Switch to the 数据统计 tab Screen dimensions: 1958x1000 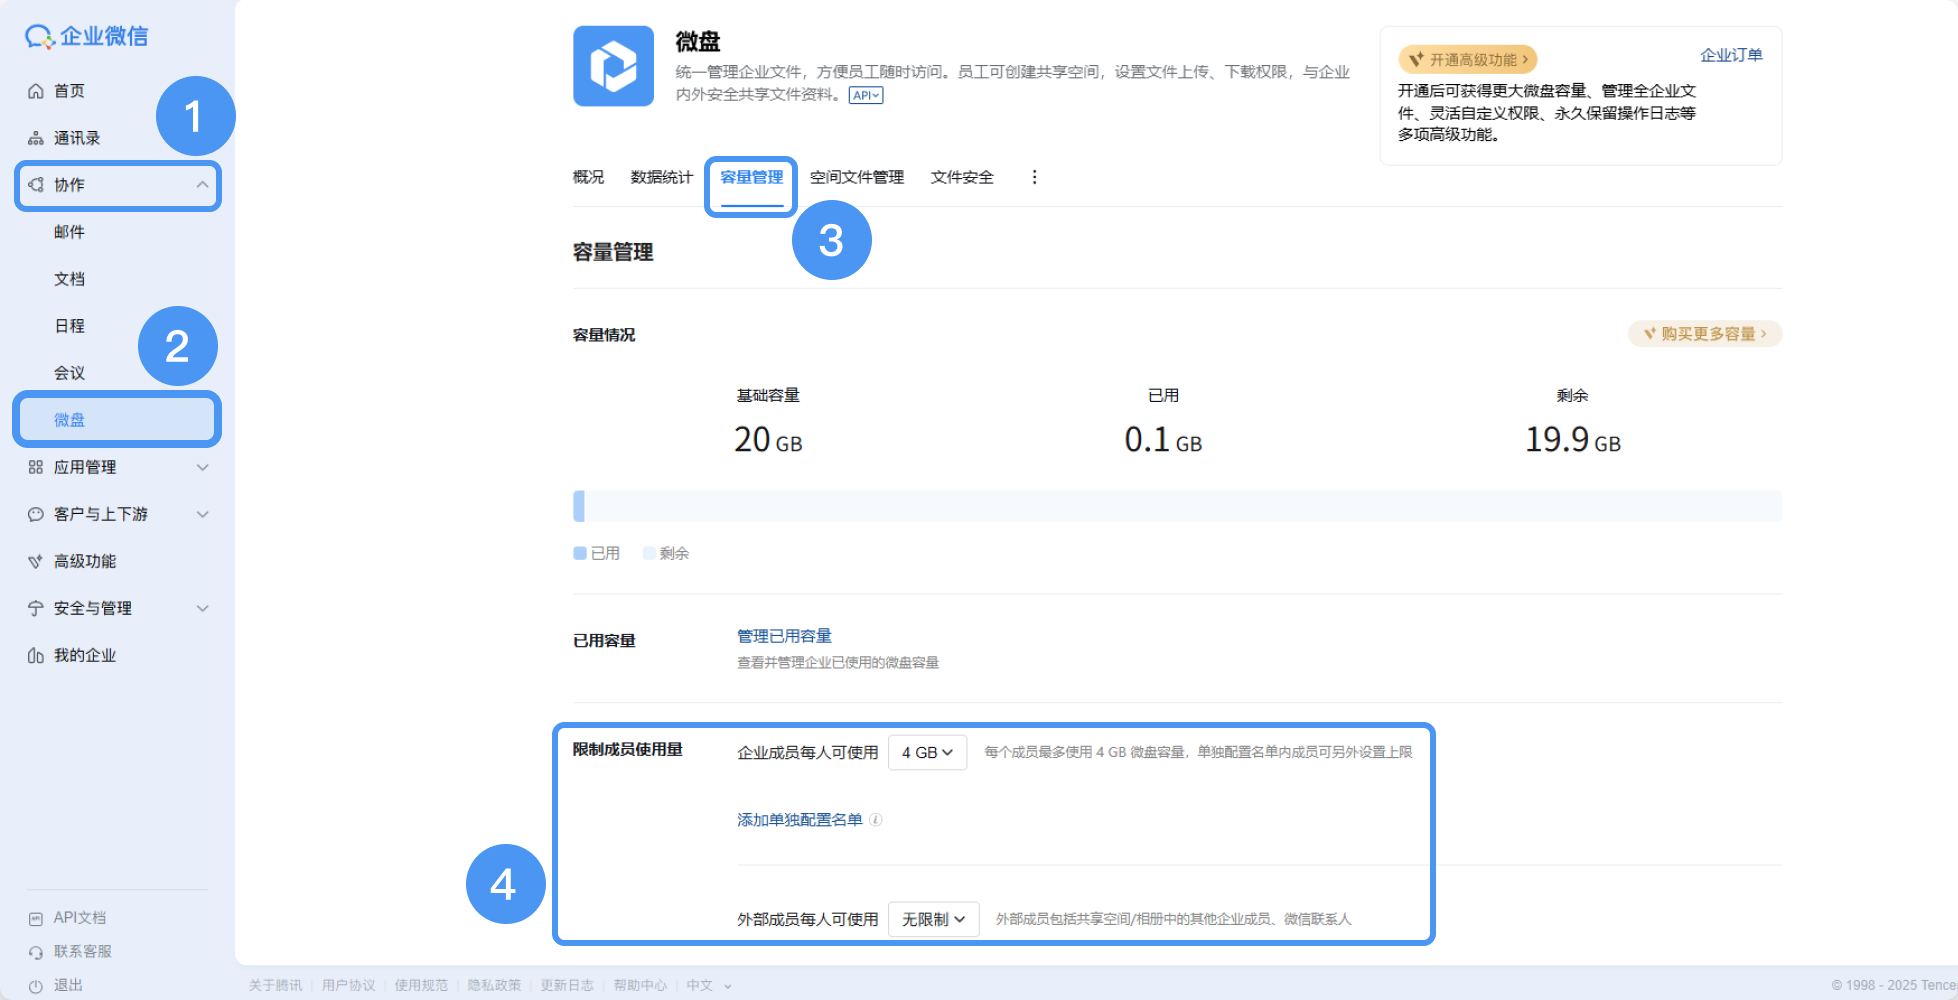pos(661,177)
